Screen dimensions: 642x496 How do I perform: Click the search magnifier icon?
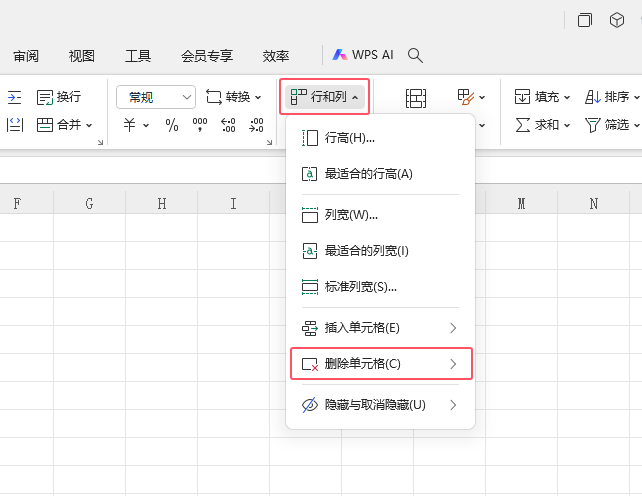point(416,56)
